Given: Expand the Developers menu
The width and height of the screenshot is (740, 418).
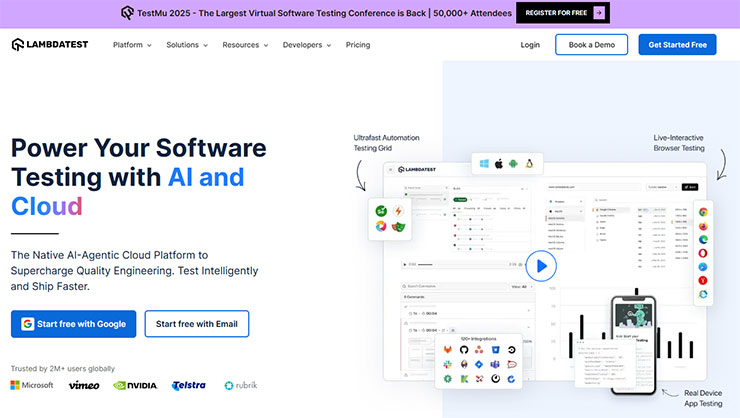Looking at the screenshot, I should (x=307, y=45).
